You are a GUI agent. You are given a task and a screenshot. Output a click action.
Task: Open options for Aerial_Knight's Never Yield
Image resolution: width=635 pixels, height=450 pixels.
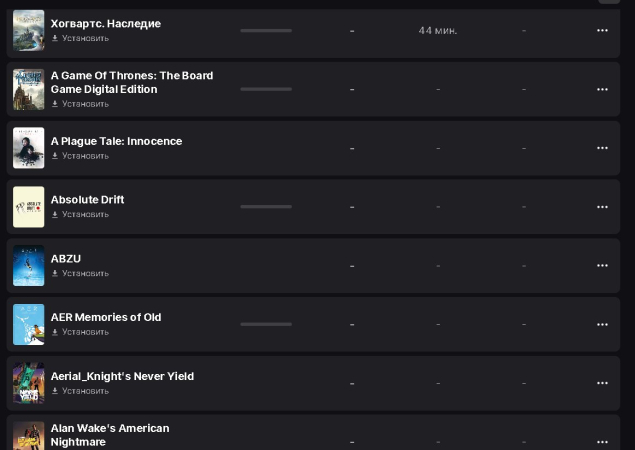click(x=602, y=383)
